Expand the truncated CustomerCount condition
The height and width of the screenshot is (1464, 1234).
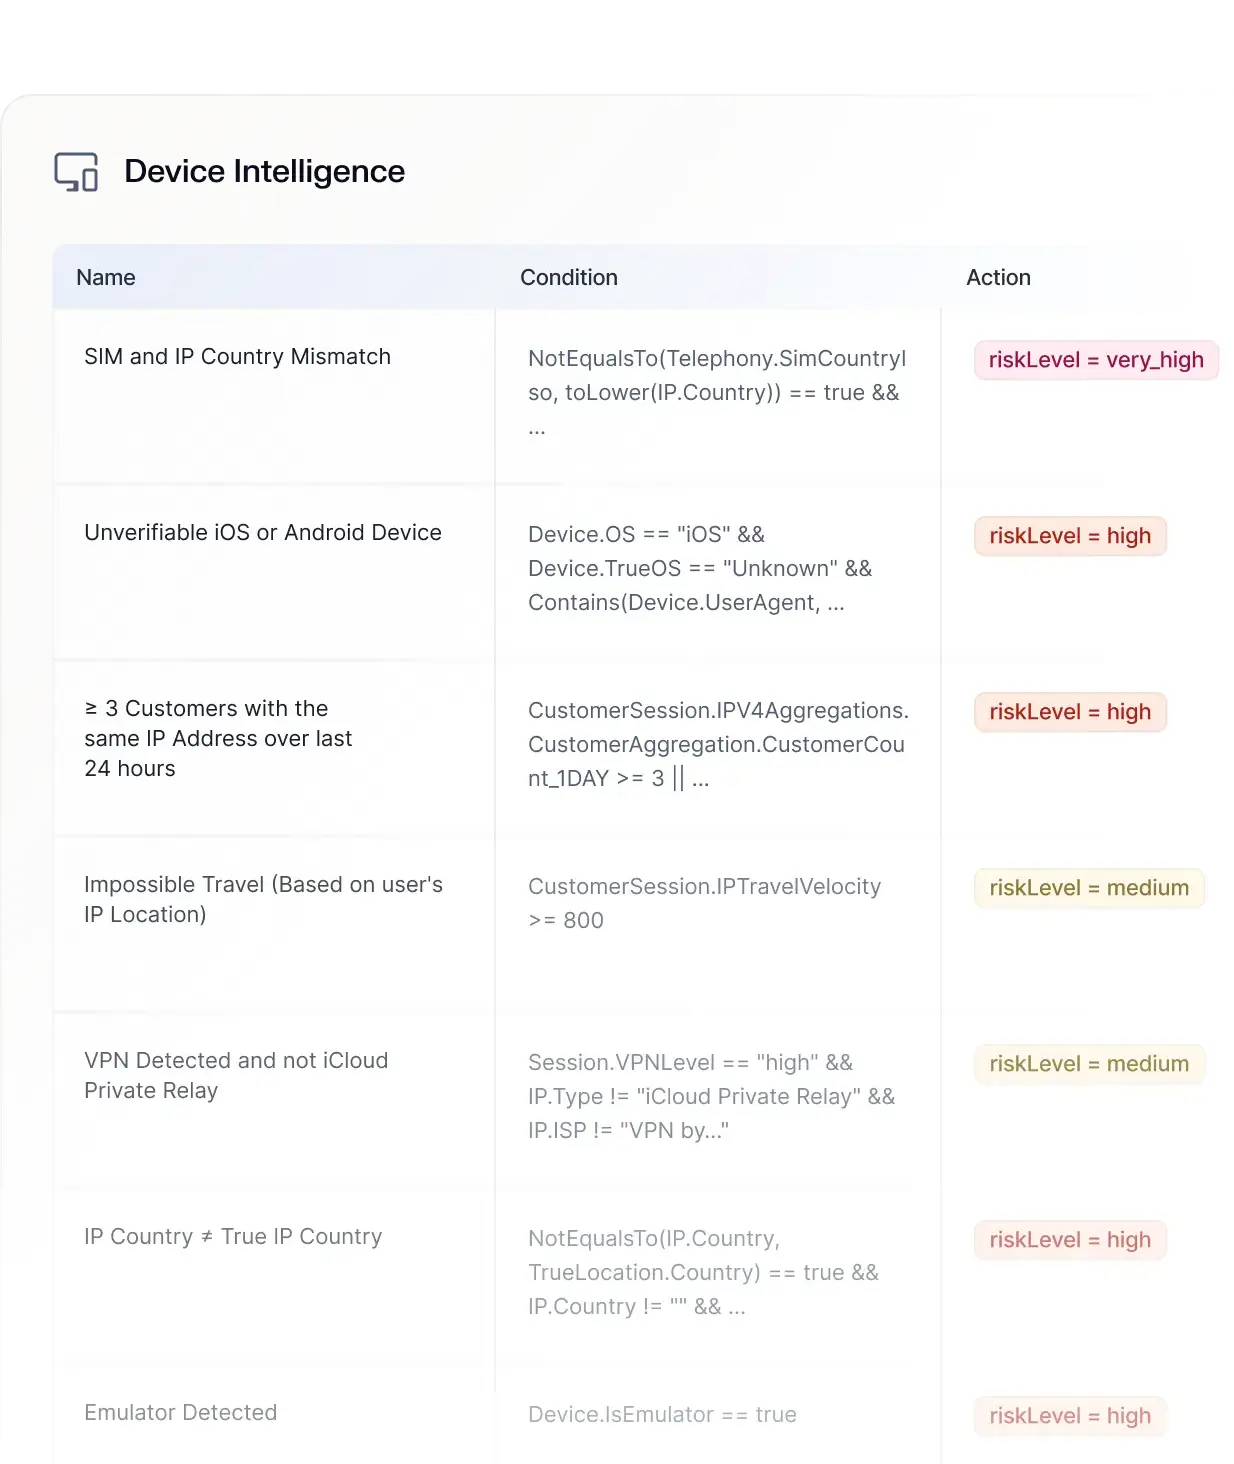[x=700, y=778]
